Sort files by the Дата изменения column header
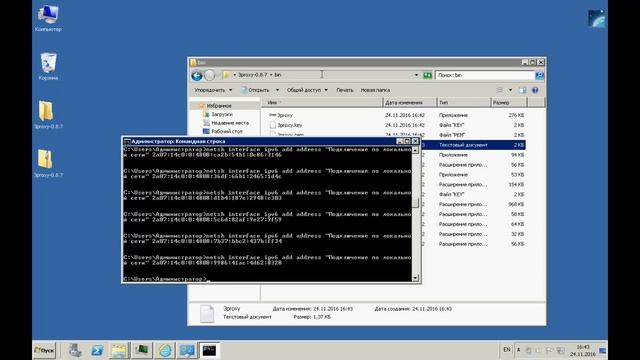This screenshot has width=640, height=360. [x=410, y=102]
